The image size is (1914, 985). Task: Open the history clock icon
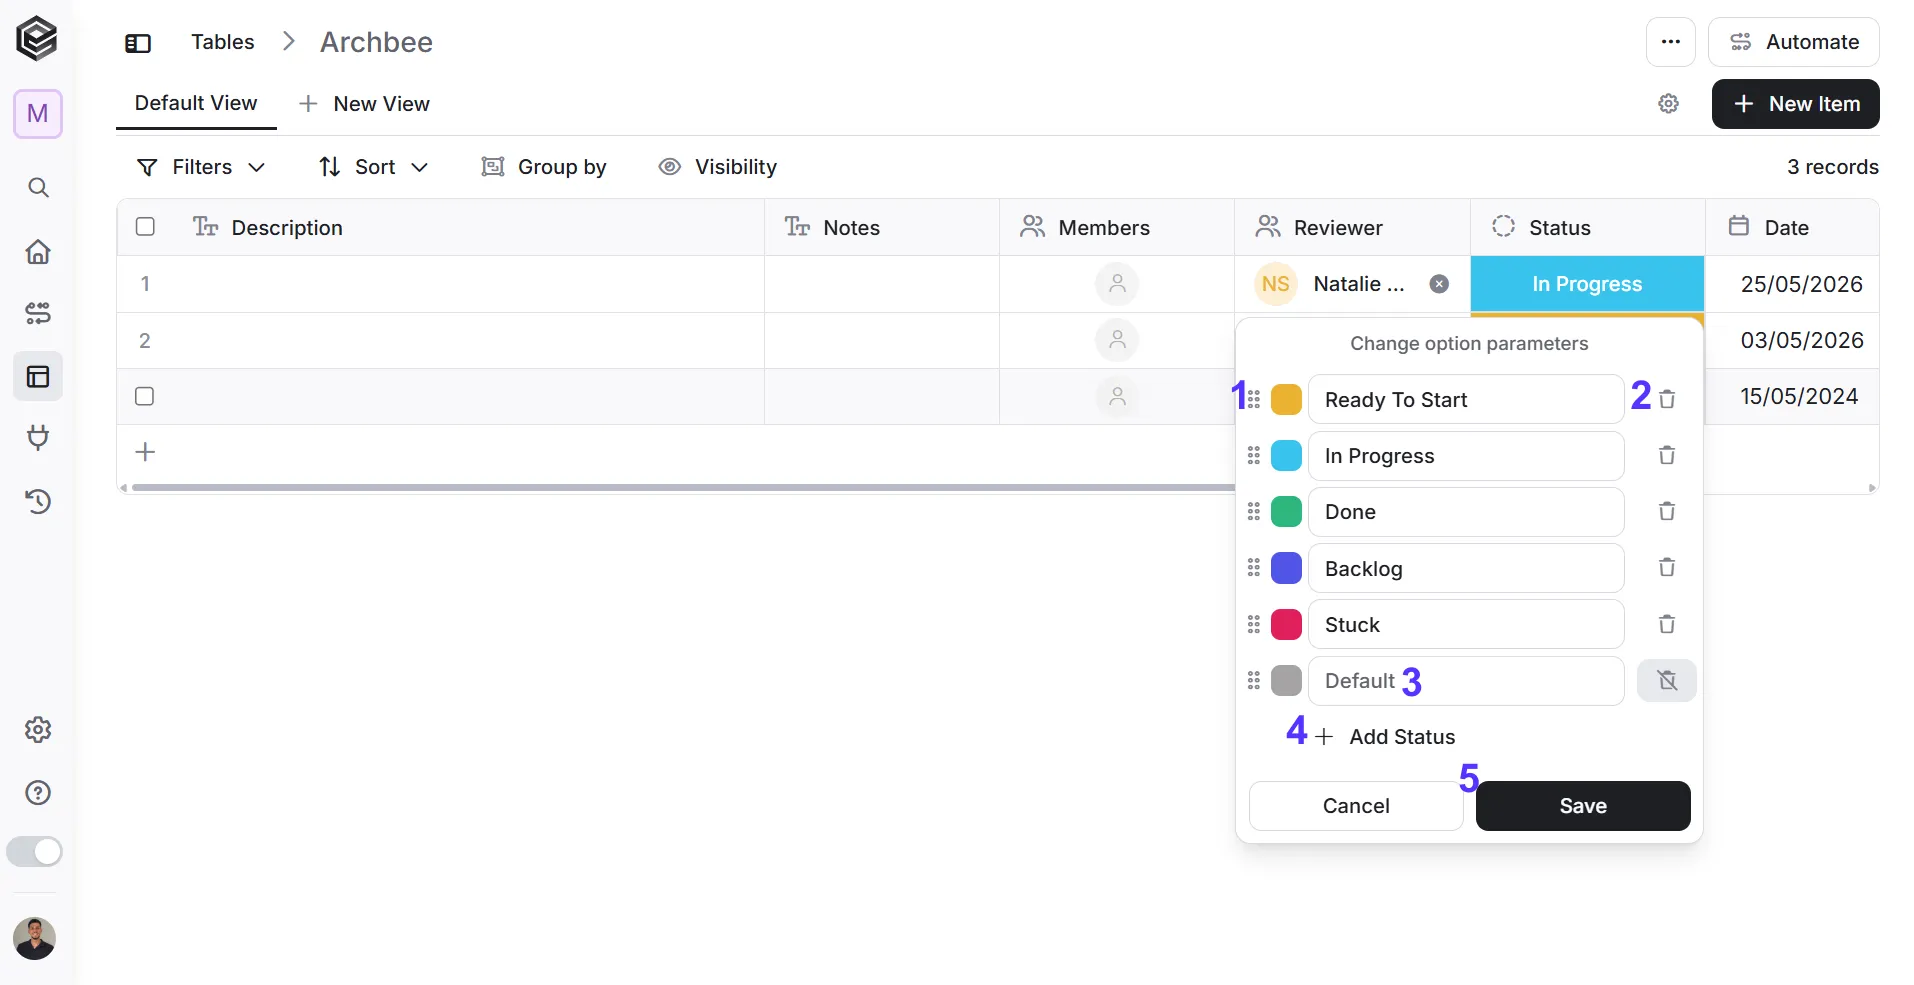38,501
